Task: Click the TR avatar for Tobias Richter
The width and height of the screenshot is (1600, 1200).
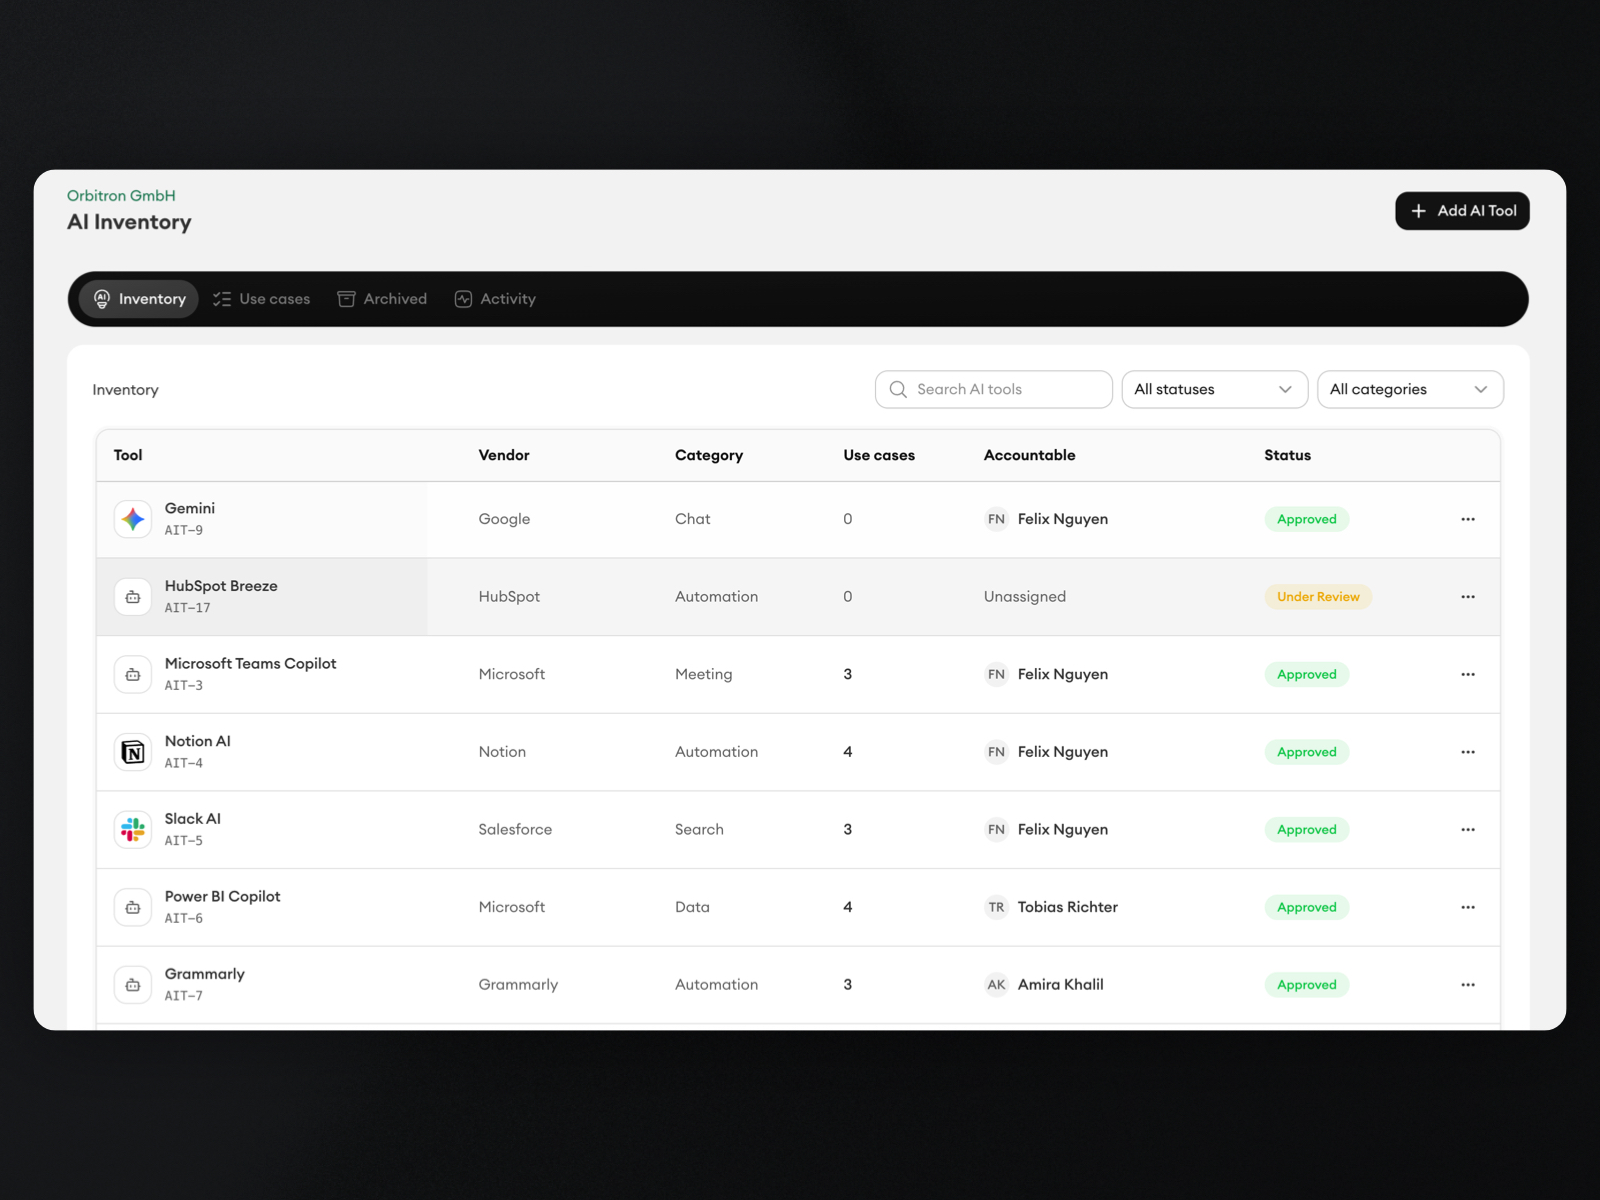Action: tap(996, 907)
